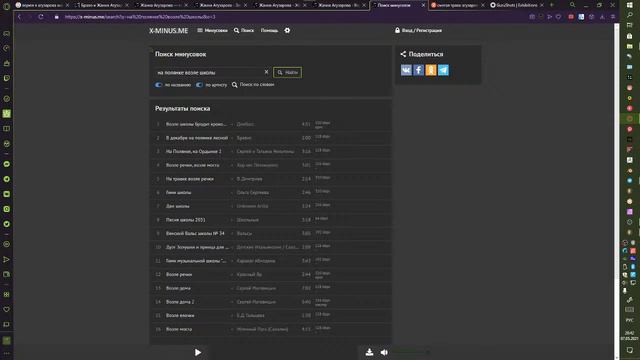
Task: Play track with the player play button
Action: [x=198, y=352]
